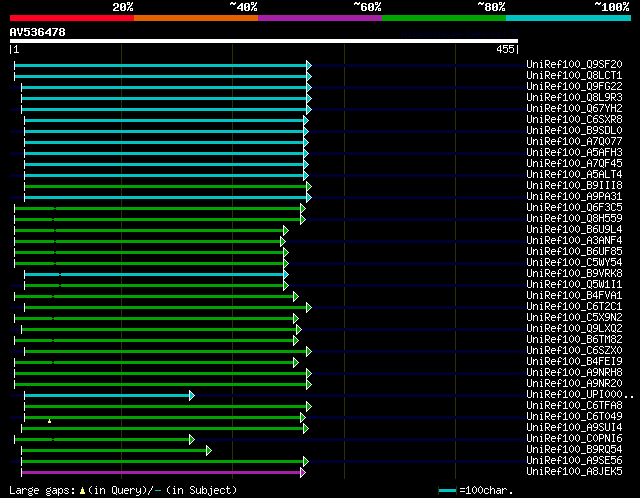Click the red 20% identity legend segment

coord(72,18)
